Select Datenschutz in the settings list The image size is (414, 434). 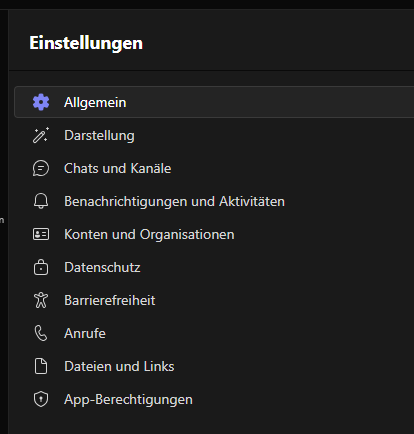tap(214, 267)
